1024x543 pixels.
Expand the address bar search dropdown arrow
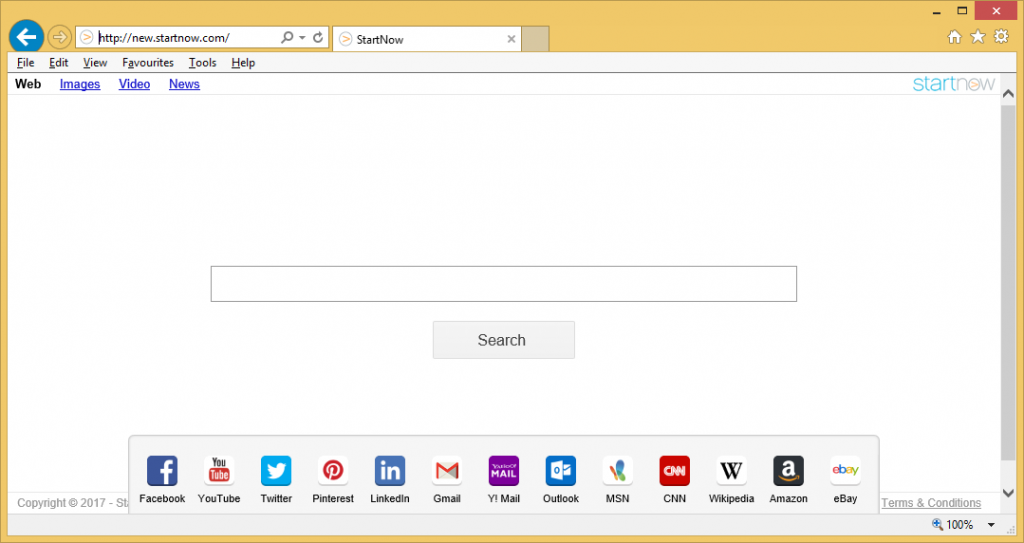(302, 38)
